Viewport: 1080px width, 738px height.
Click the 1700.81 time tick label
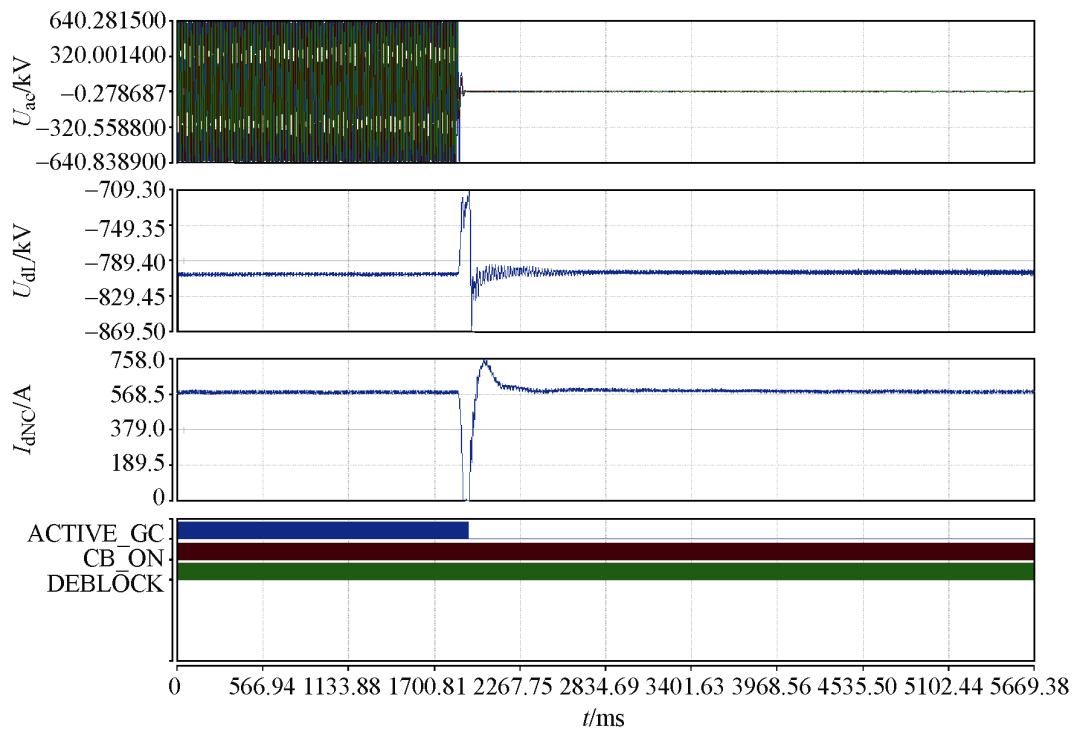tap(427, 686)
